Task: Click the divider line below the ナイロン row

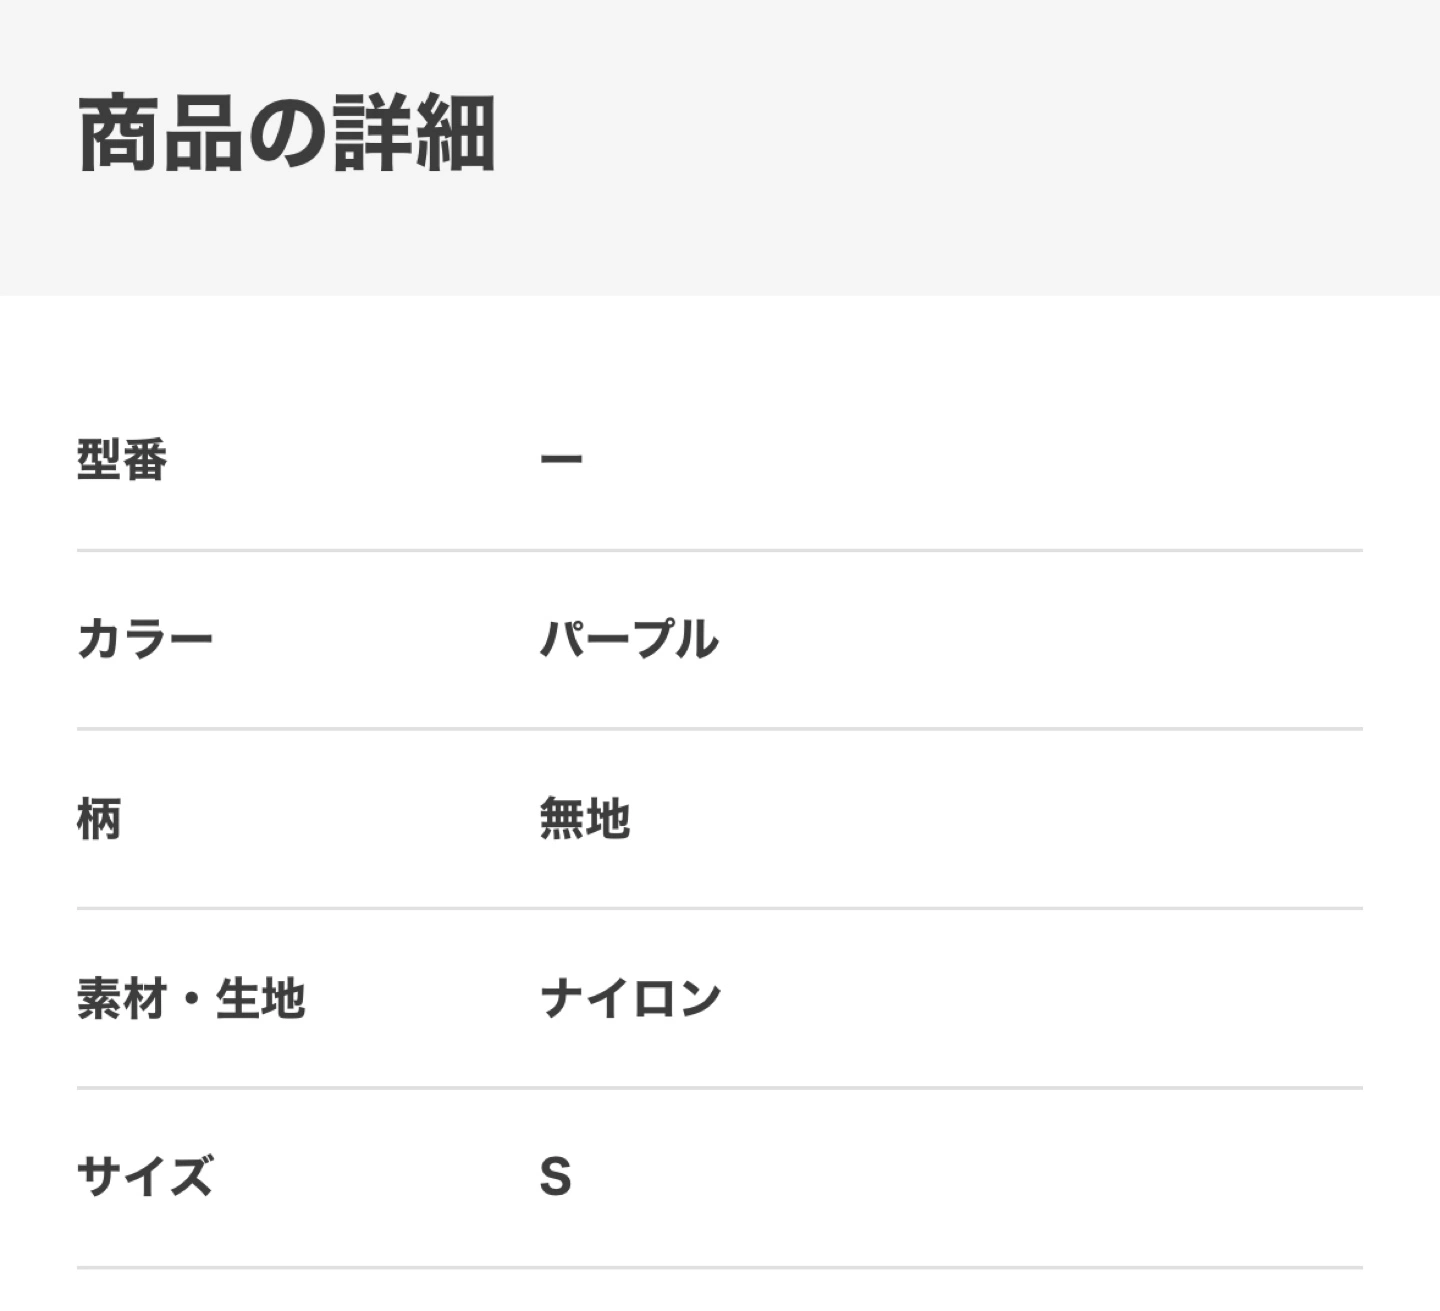Action: click(720, 1087)
